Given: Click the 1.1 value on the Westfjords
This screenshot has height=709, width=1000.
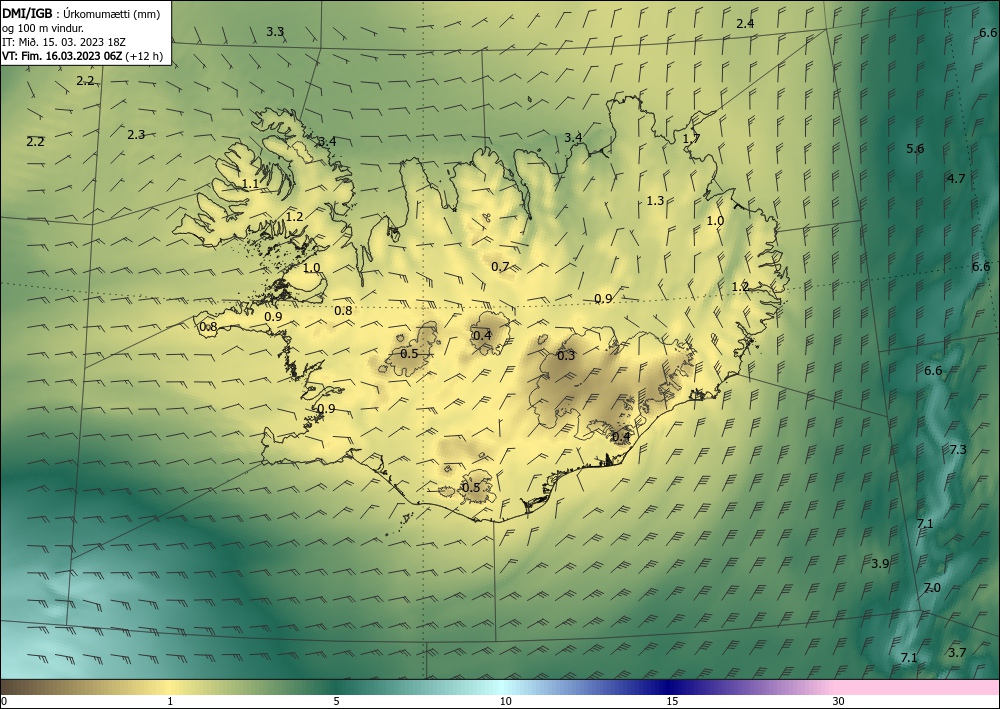Looking at the screenshot, I should (x=251, y=184).
